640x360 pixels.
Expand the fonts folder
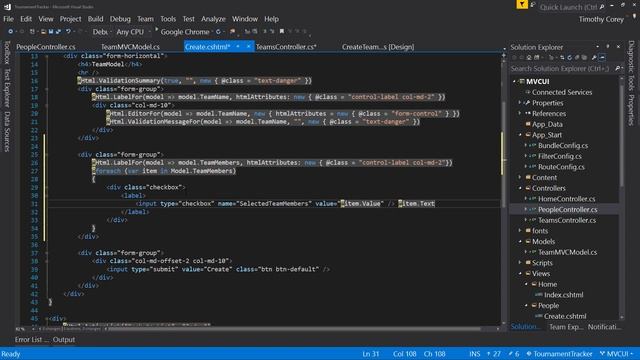tap(520, 231)
